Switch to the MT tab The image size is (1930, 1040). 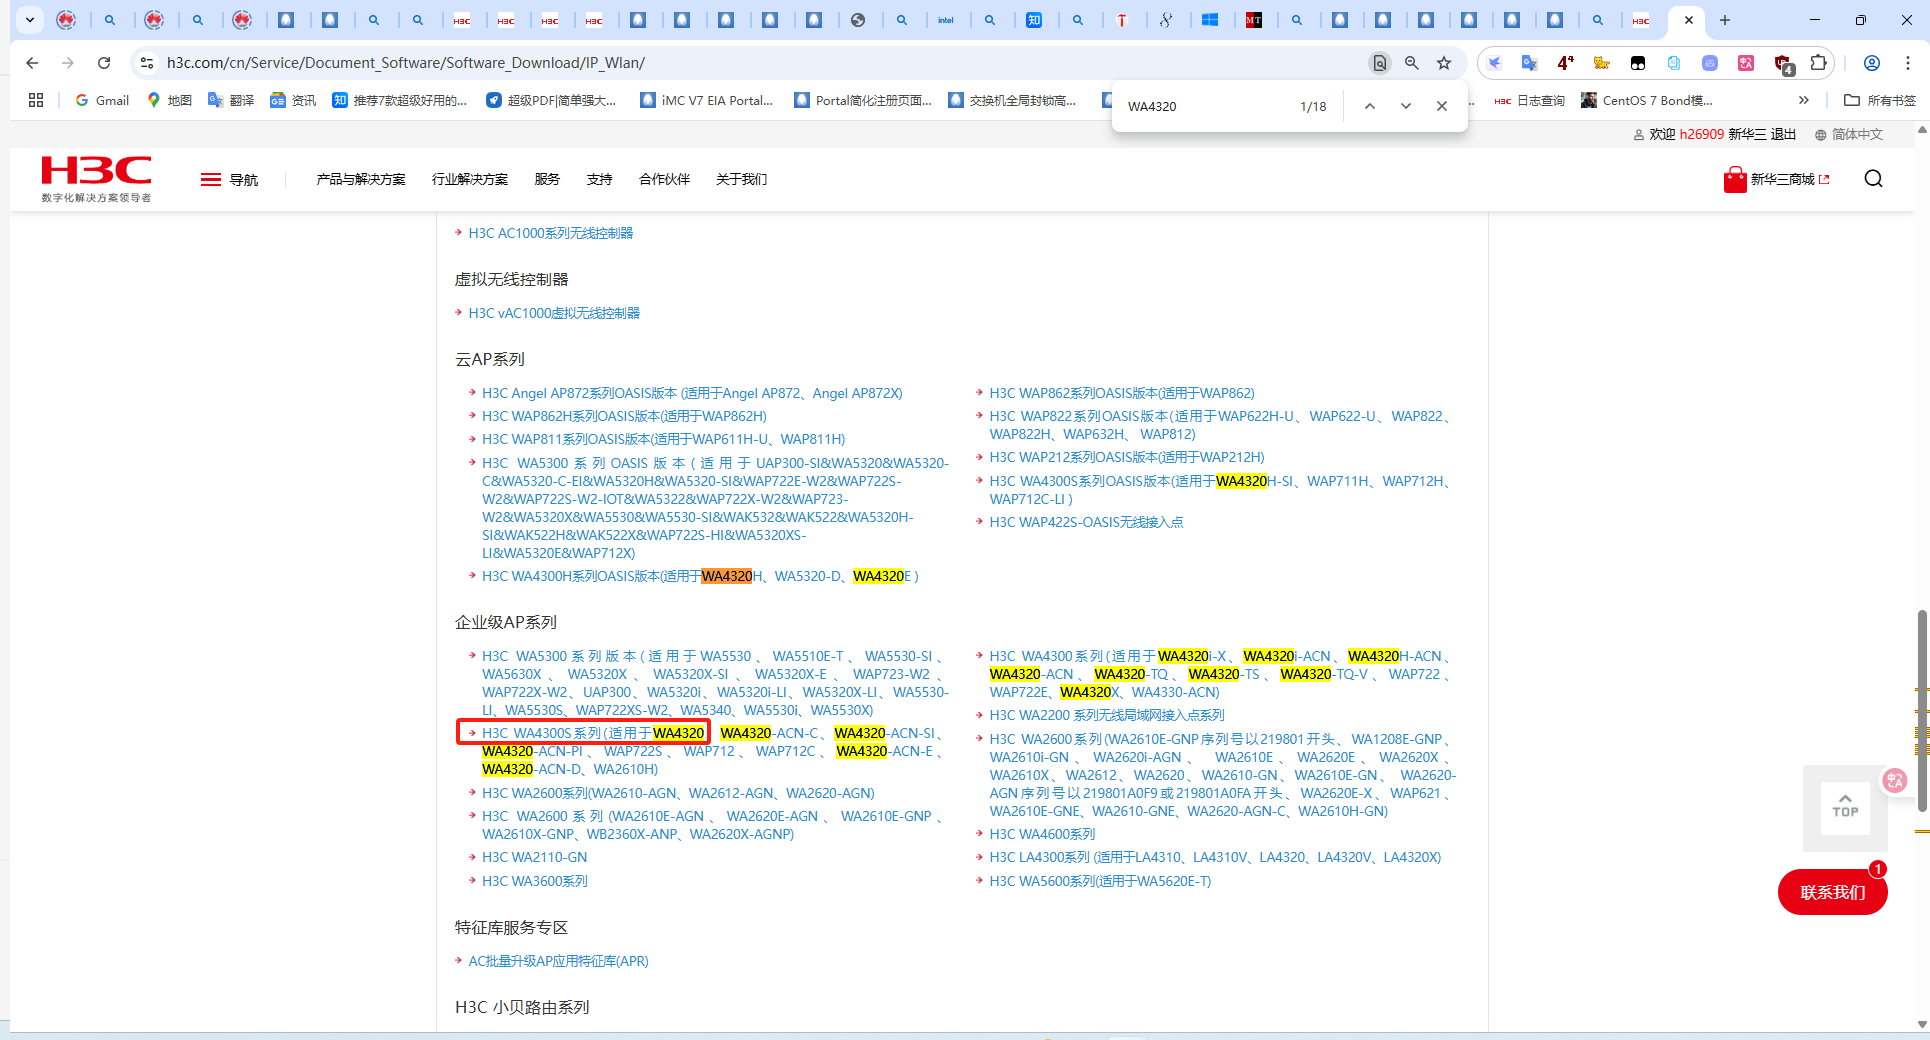click(x=1254, y=20)
